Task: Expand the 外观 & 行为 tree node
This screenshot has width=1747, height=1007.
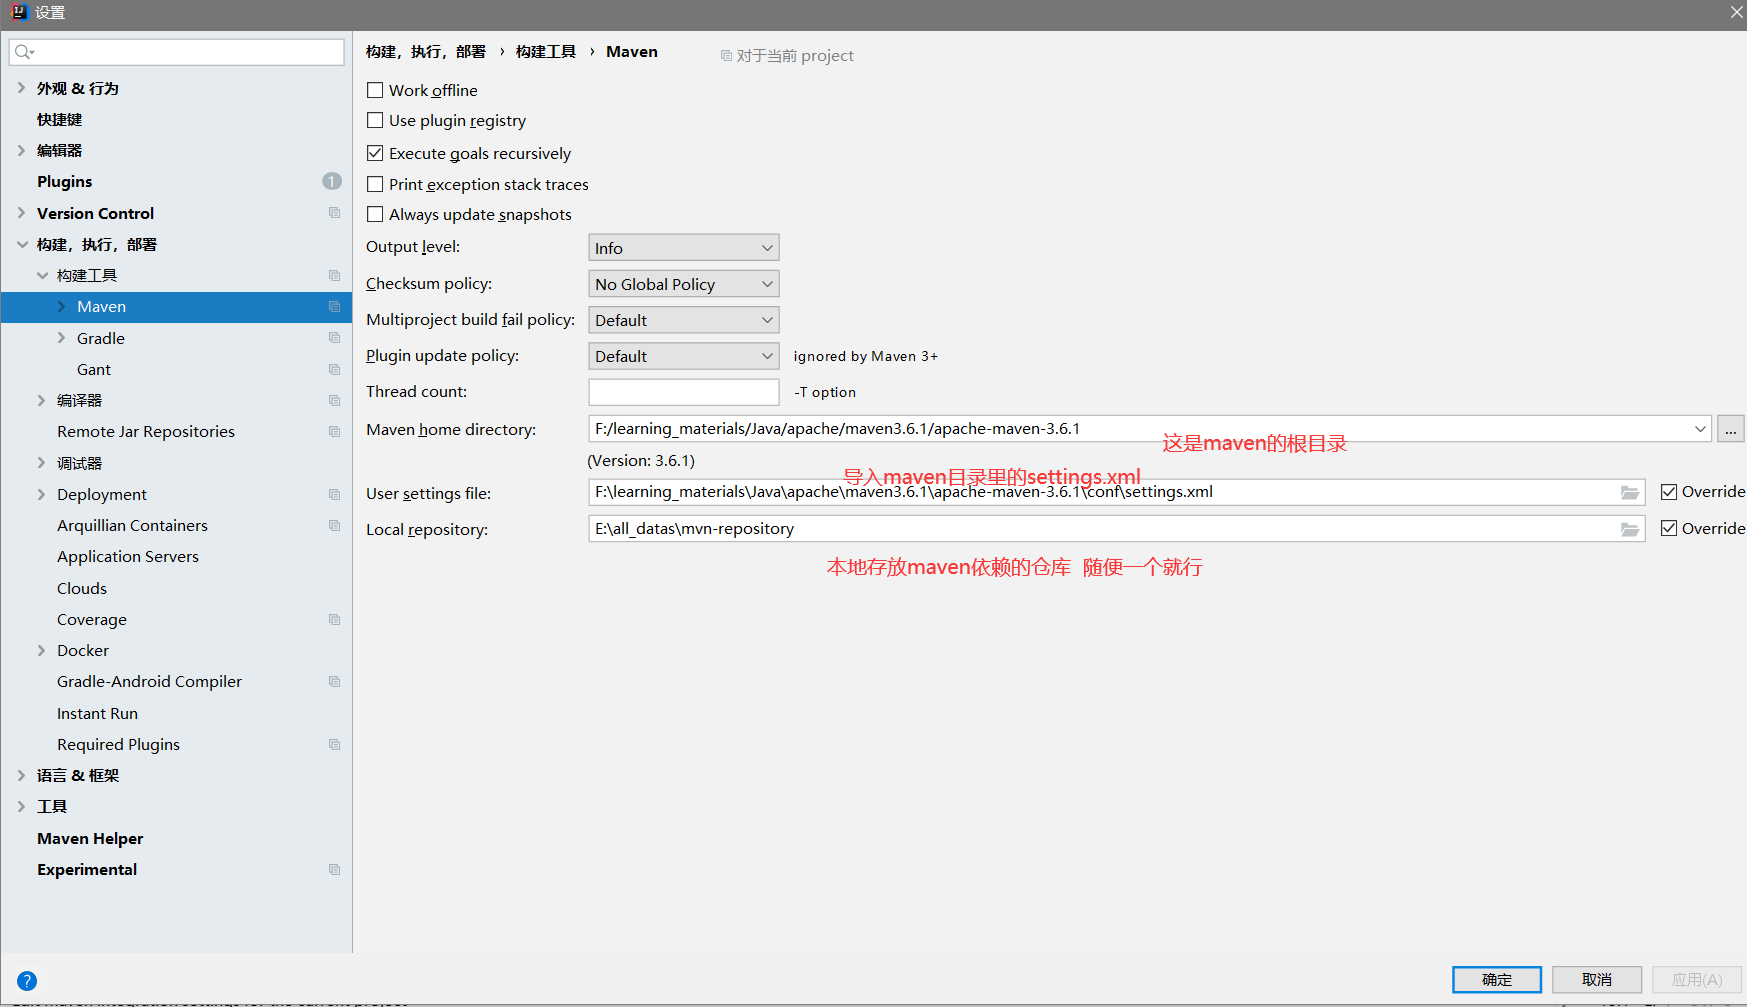Action: [x=21, y=88]
